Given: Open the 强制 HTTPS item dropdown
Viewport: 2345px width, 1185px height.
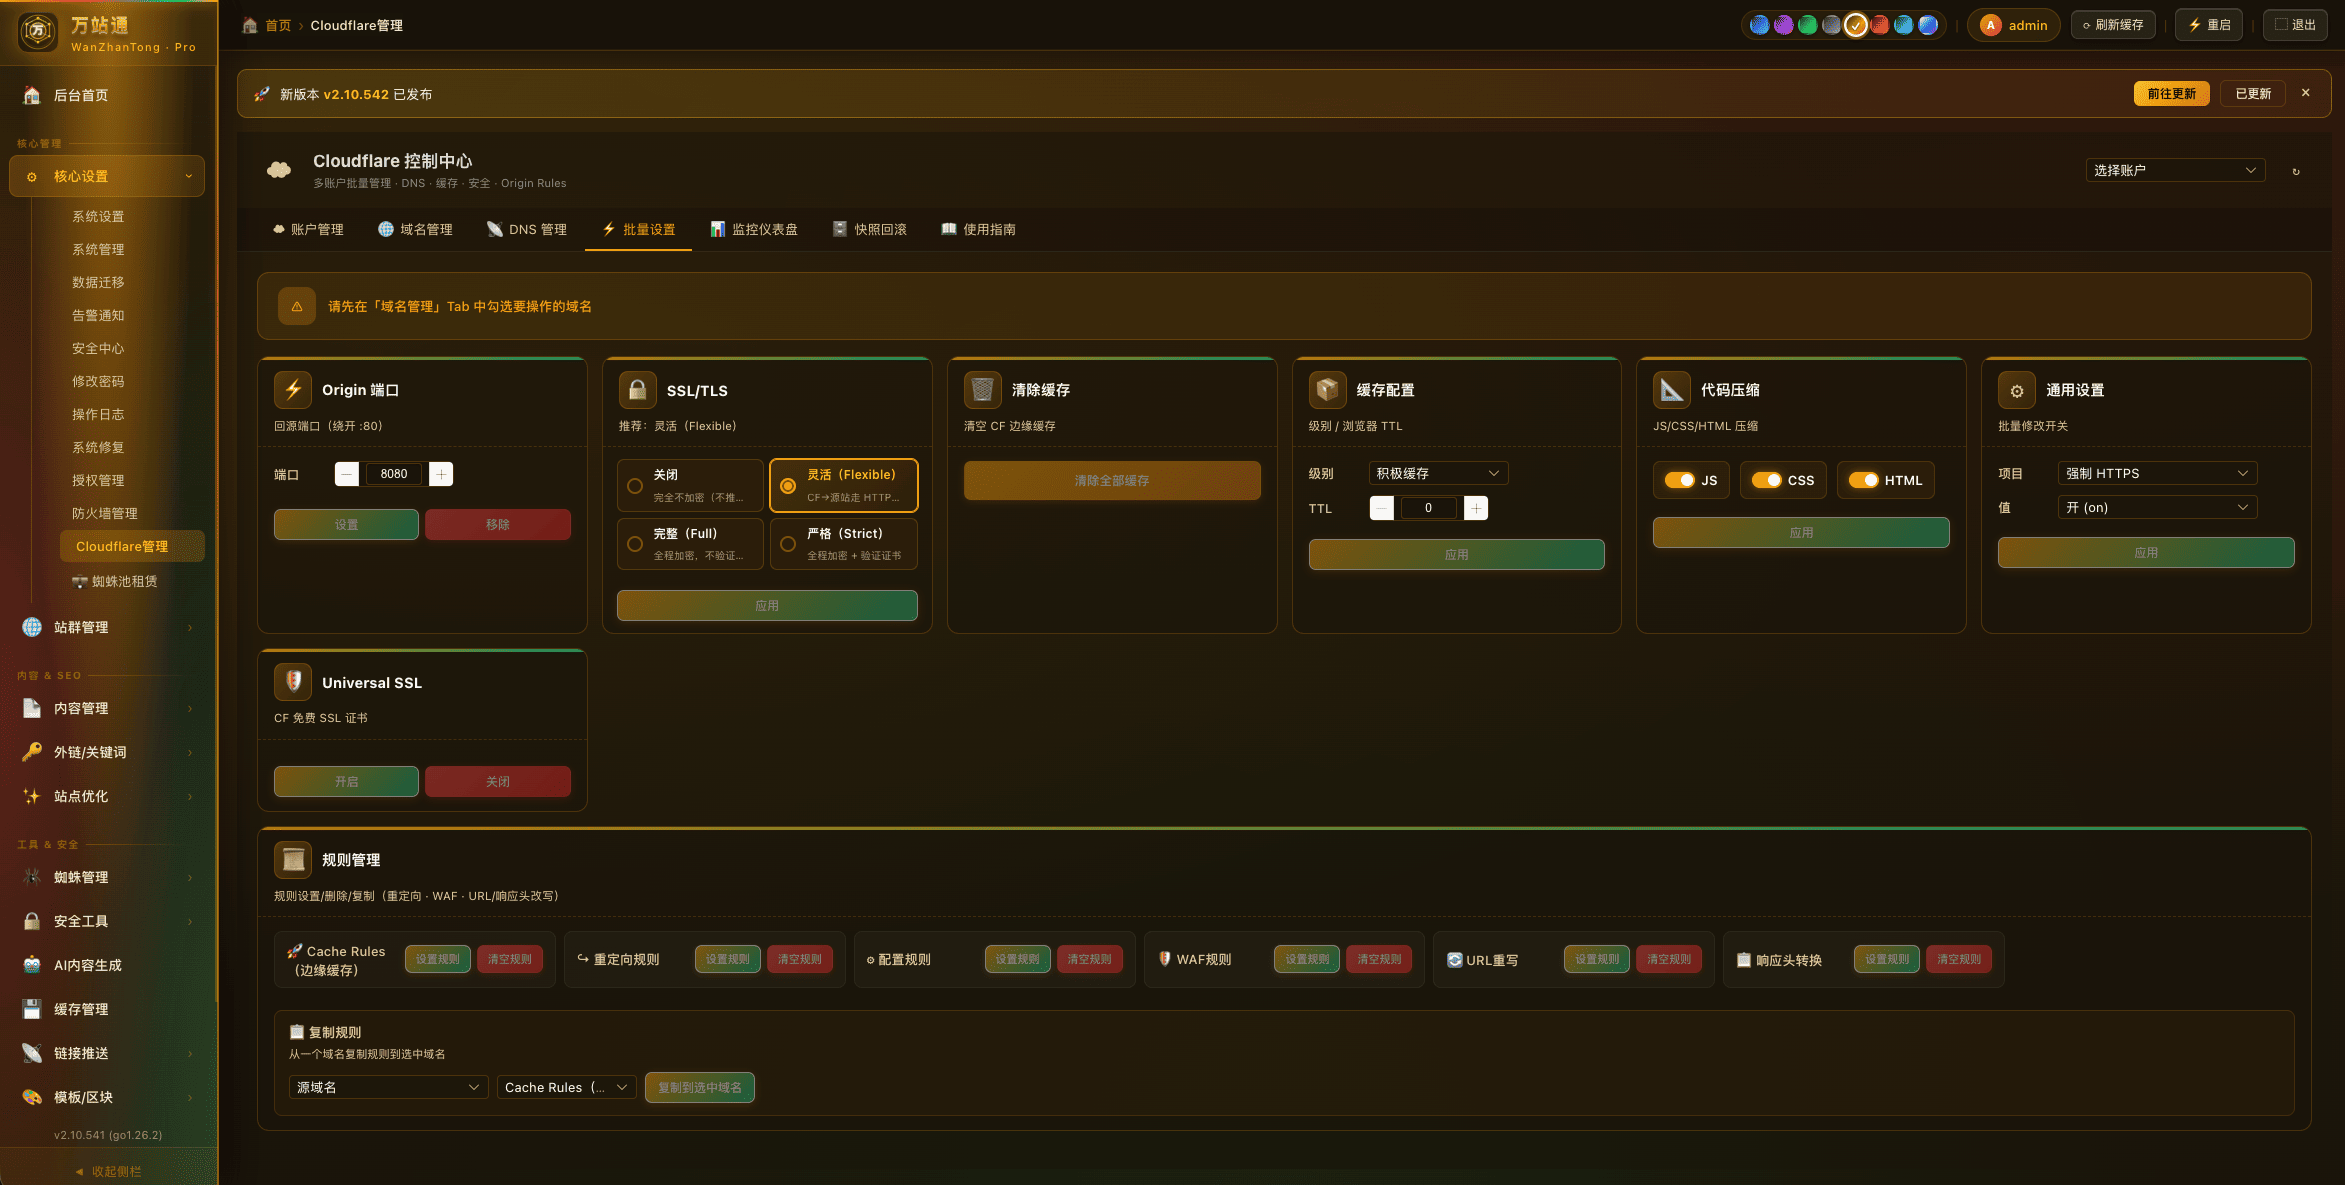Looking at the screenshot, I should coord(2157,473).
